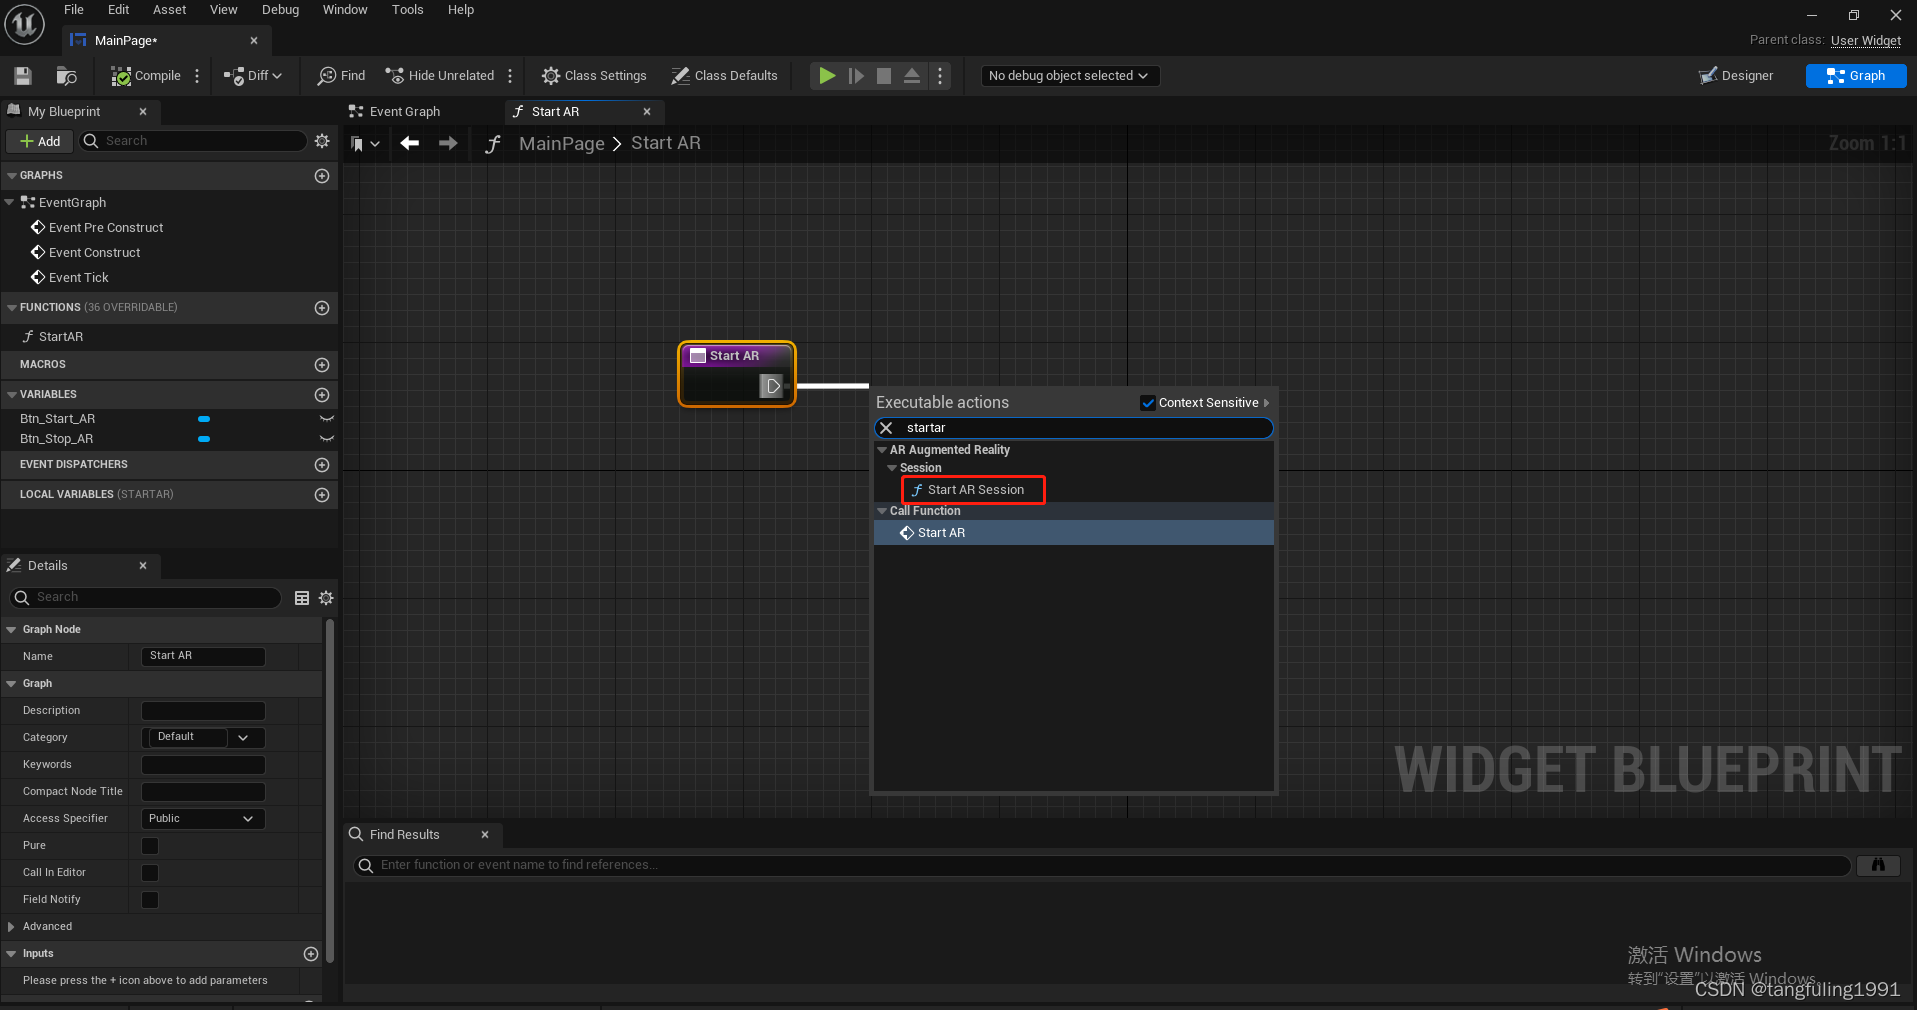
Task: Click the frame skip play icon
Action: click(x=856, y=76)
